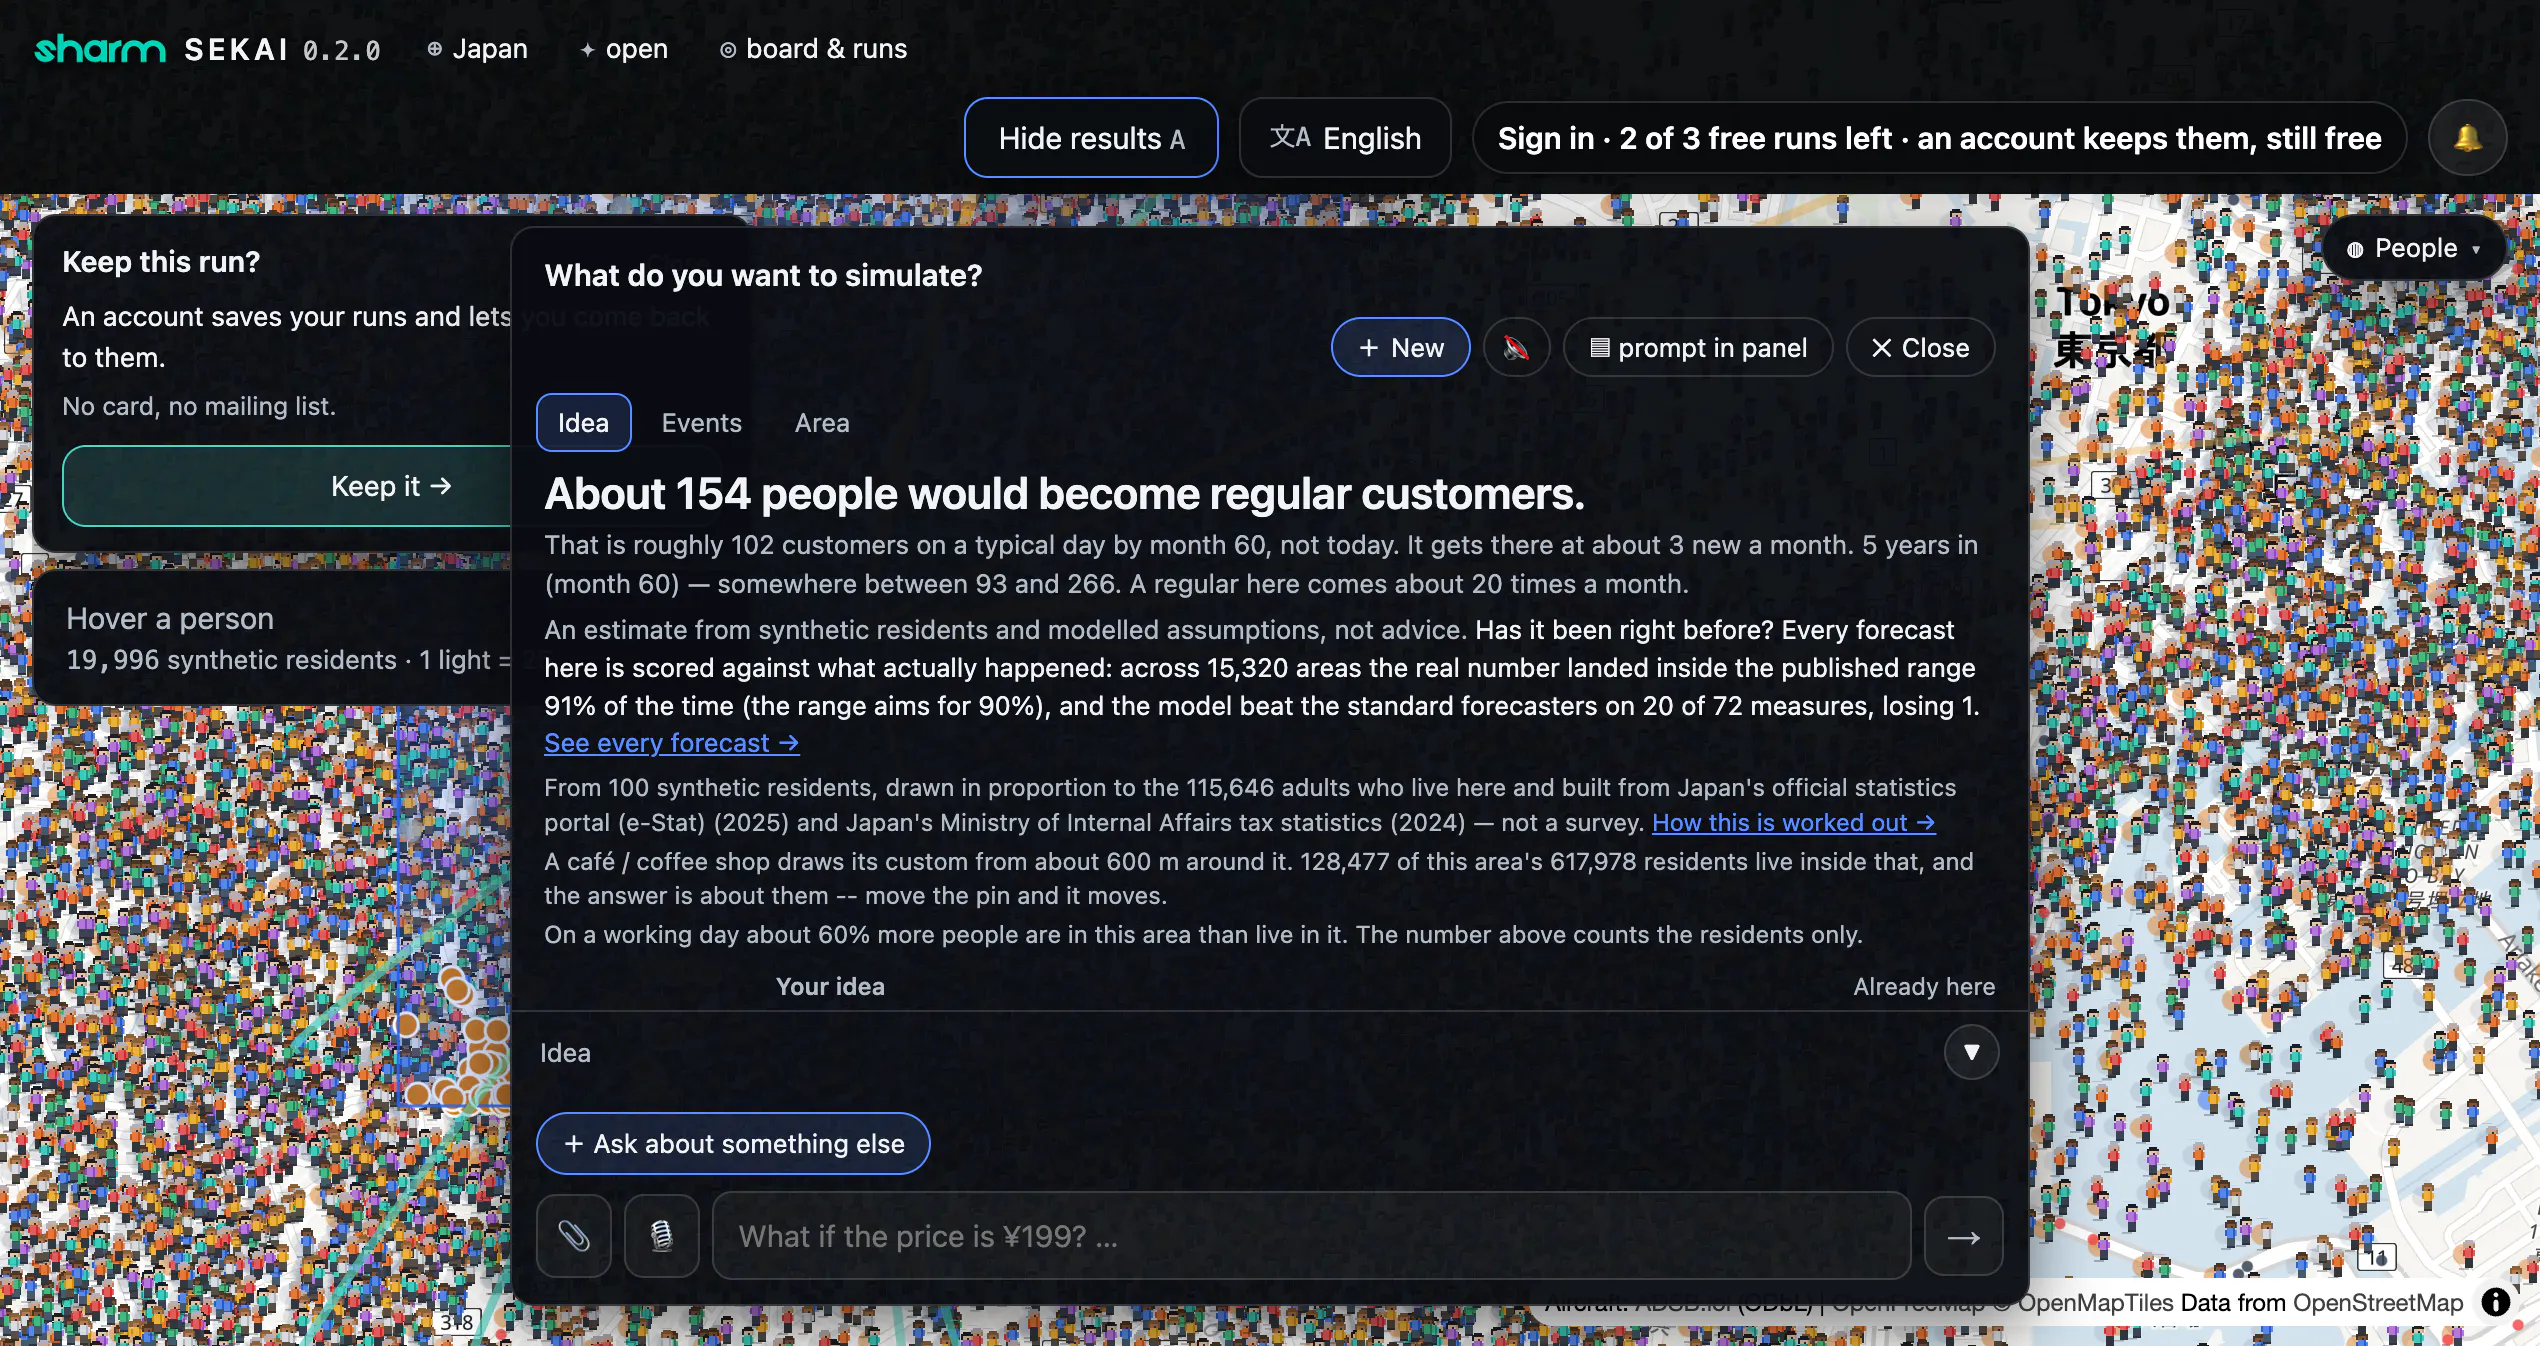Image resolution: width=2540 pixels, height=1346 pixels.
Task: Attach a file with the paperclip icon
Action: pos(574,1236)
